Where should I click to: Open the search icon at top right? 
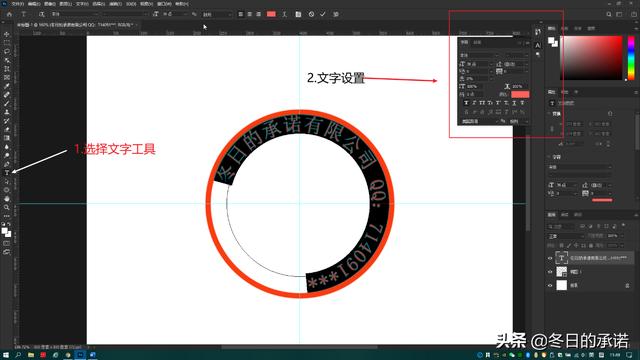(x=609, y=14)
